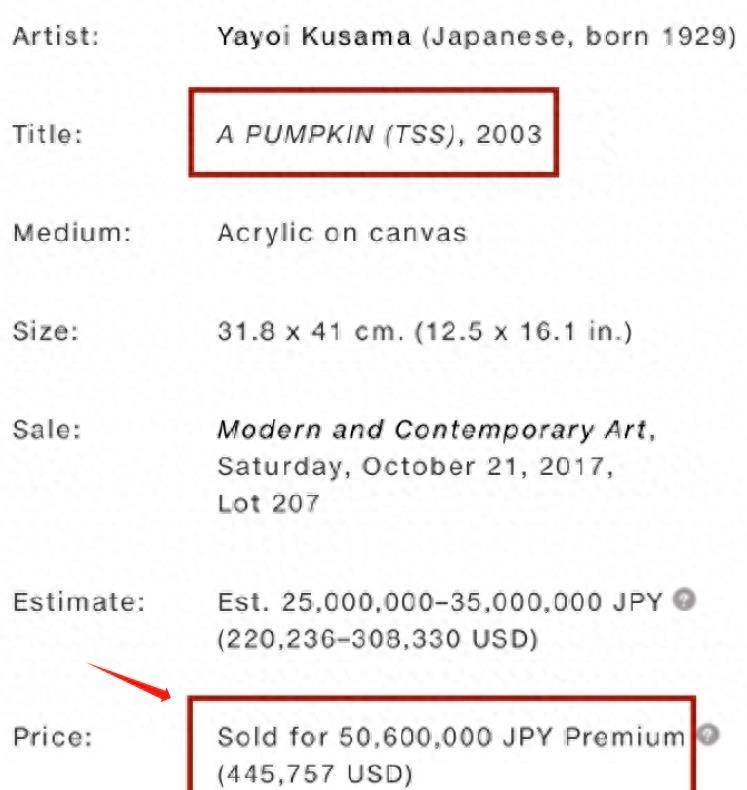Click the help icon next to Premium price
Screen dimensions: 747x790
tap(708, 734)
